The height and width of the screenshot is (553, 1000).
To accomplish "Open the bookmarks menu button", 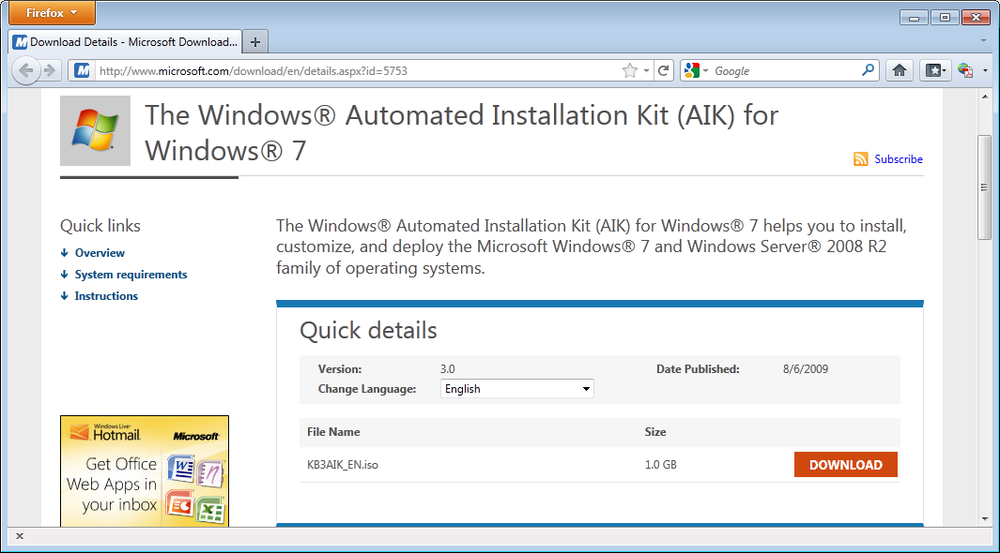I will 936,71.
